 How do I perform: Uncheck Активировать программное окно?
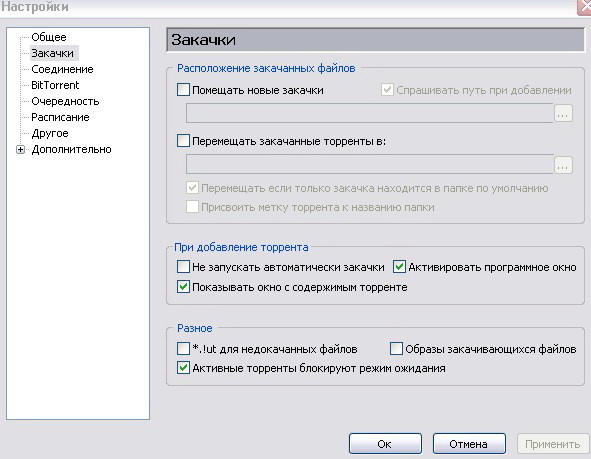(x=399, y=266)
